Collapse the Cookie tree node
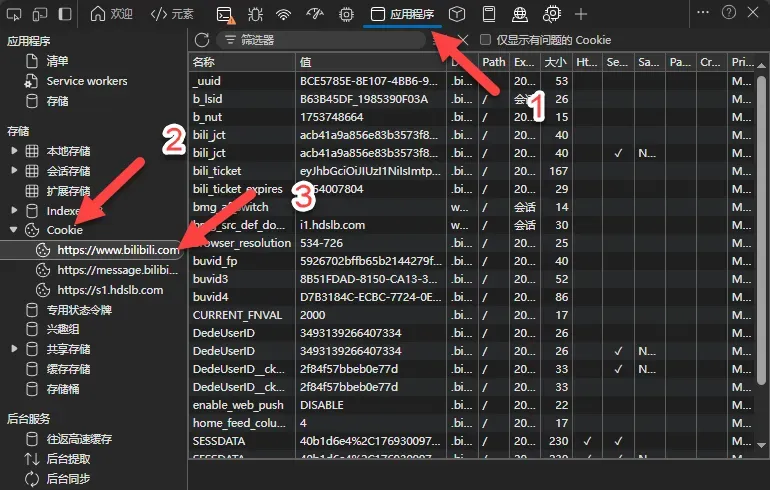This screenshot has height=490, width=770. click(x=14, y=230)
